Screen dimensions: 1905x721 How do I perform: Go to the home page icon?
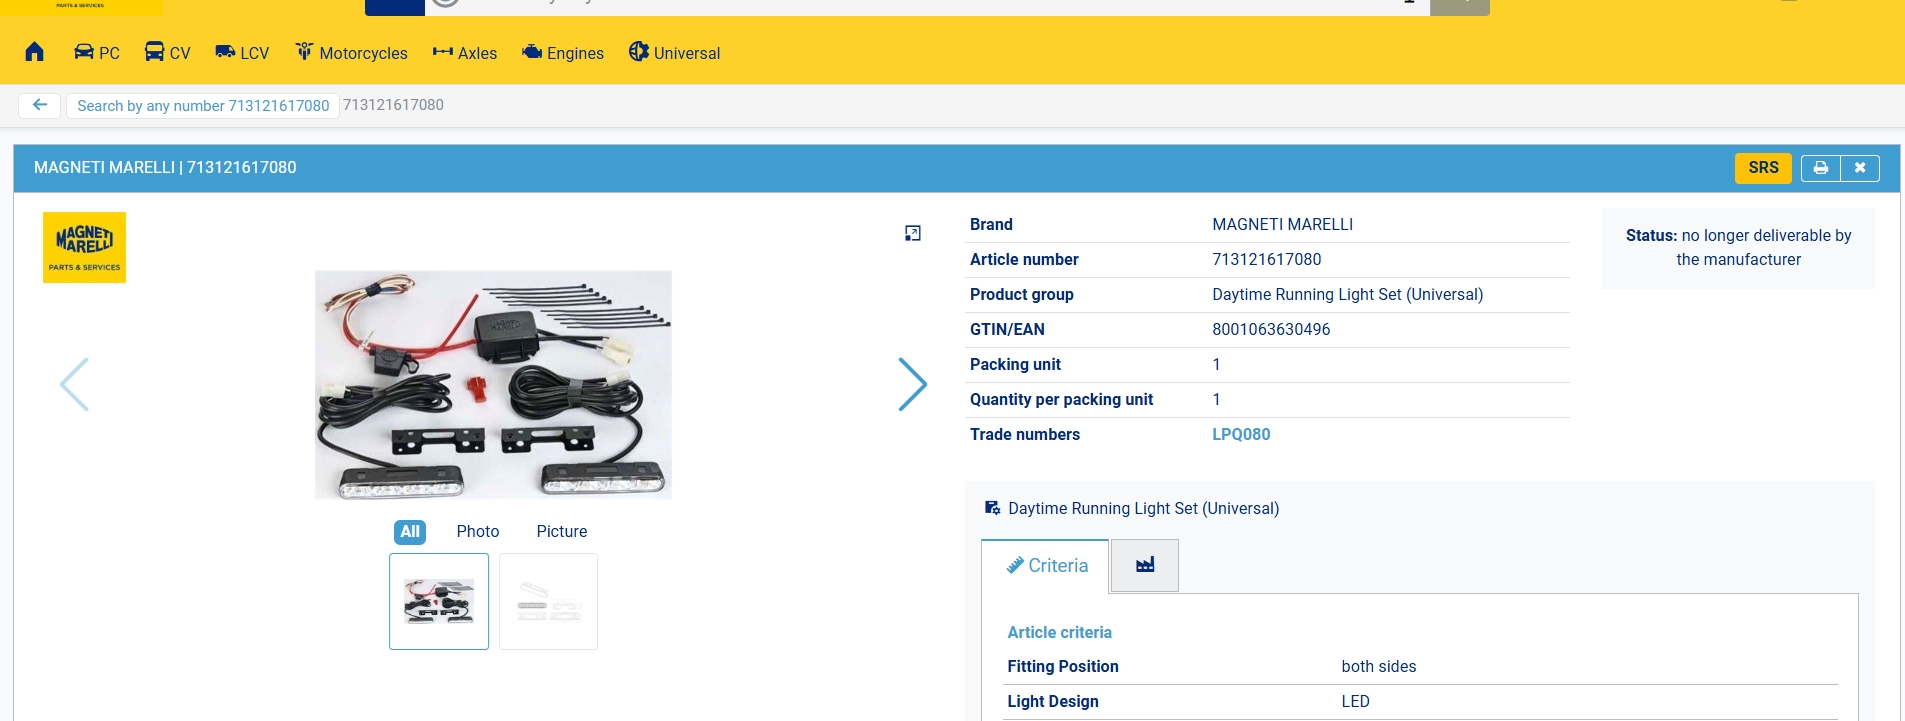coord(34,52)
